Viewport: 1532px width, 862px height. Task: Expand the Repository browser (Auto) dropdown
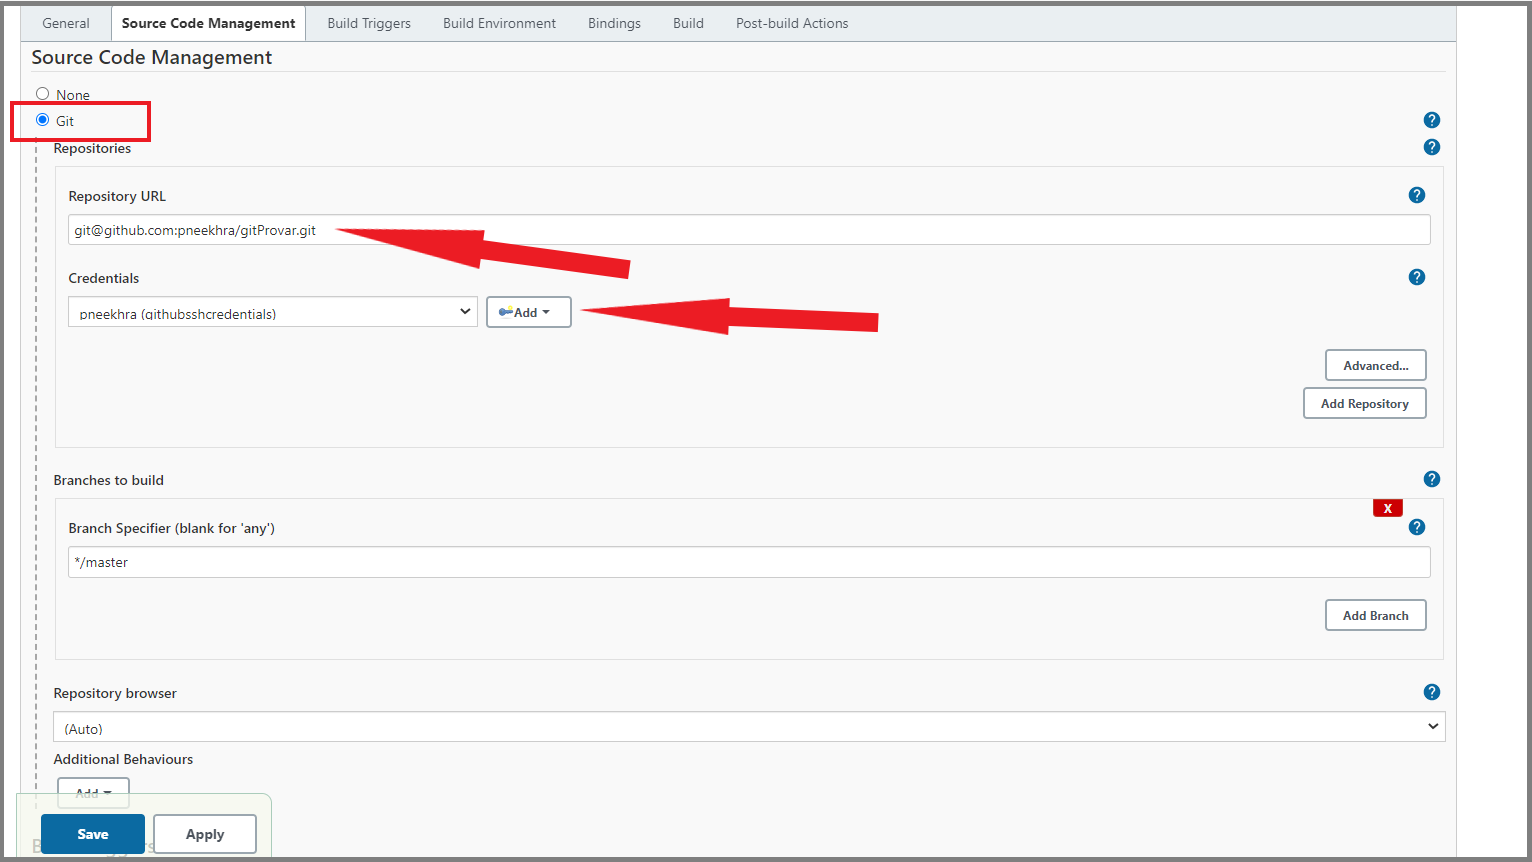[749, 727]
